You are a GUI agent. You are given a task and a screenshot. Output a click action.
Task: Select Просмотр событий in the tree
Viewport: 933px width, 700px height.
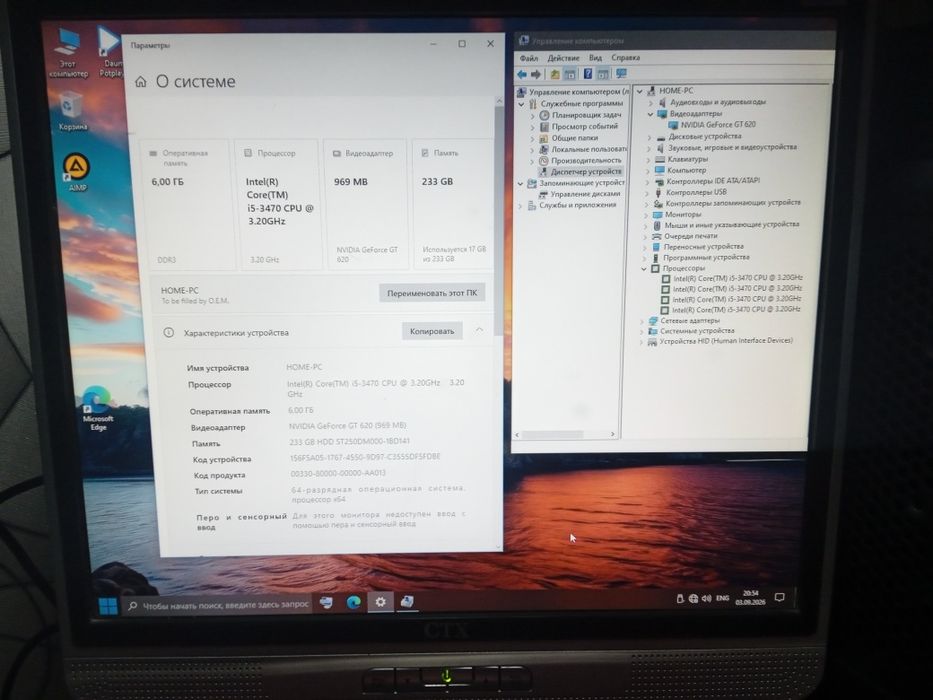(579, 126)
